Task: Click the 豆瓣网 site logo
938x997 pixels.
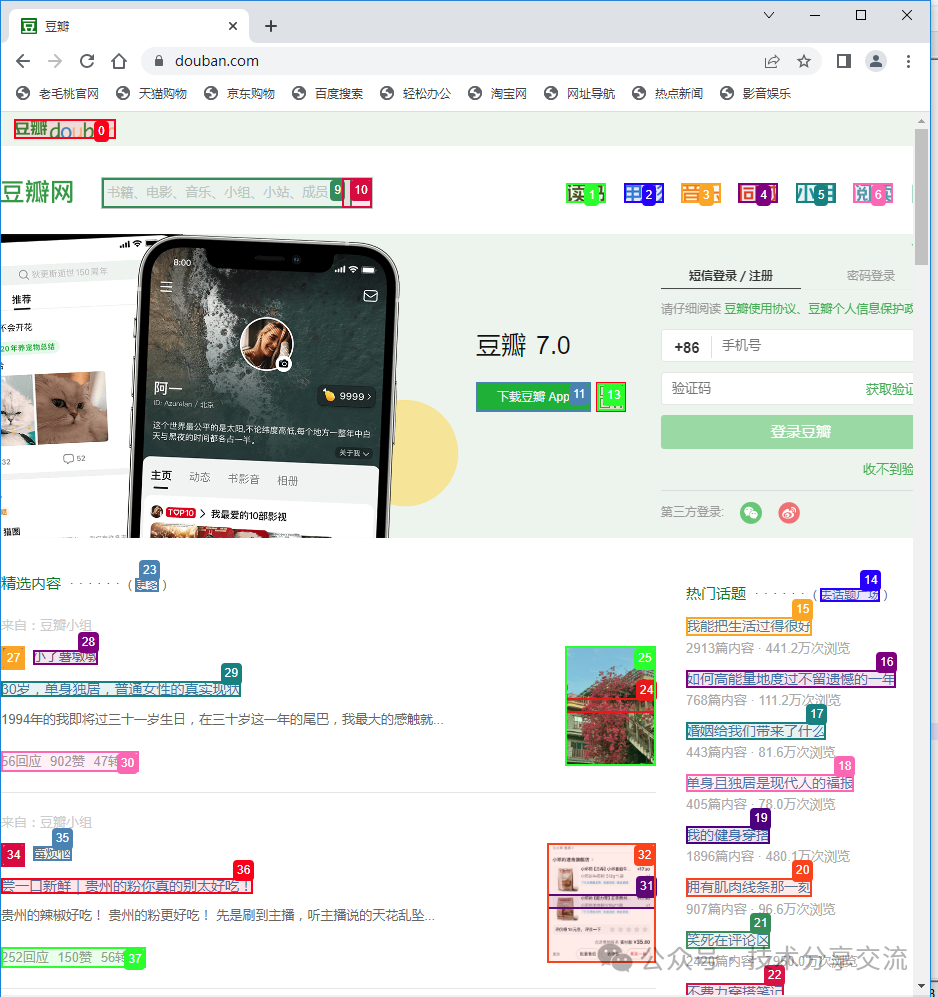Action: (37, 192)
